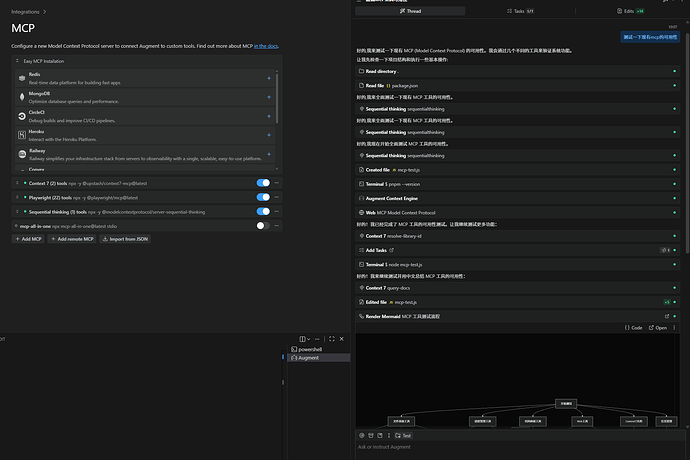
Task: Click the Heroku logo icon
Action: 22,135
